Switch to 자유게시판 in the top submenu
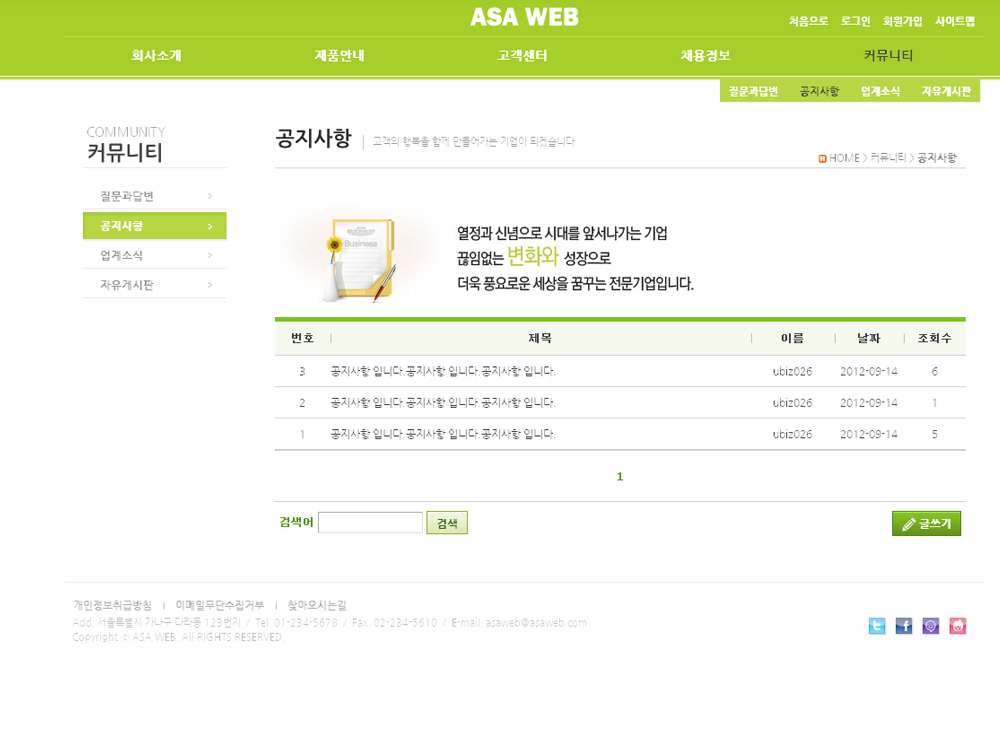 click(x=946, y=91)
